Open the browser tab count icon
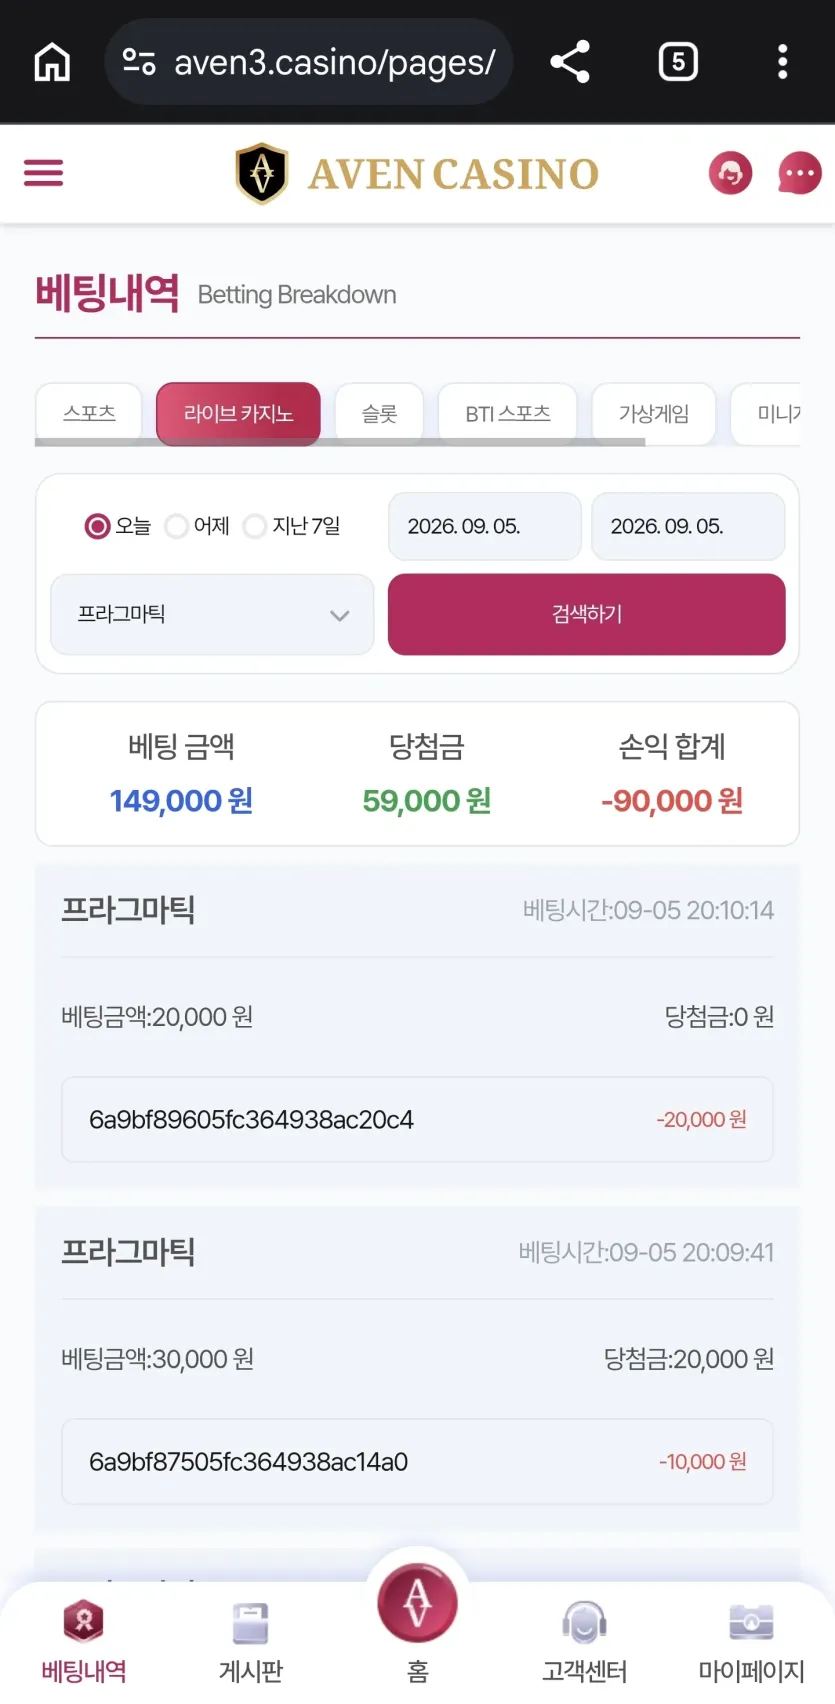Screen dimensions: 835x1704 tap(678, 62)
